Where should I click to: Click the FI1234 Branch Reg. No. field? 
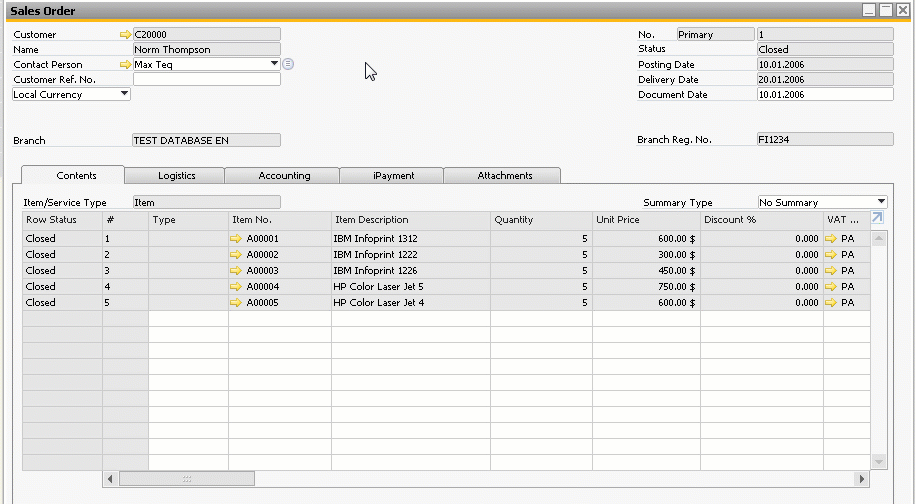[825, 139]
